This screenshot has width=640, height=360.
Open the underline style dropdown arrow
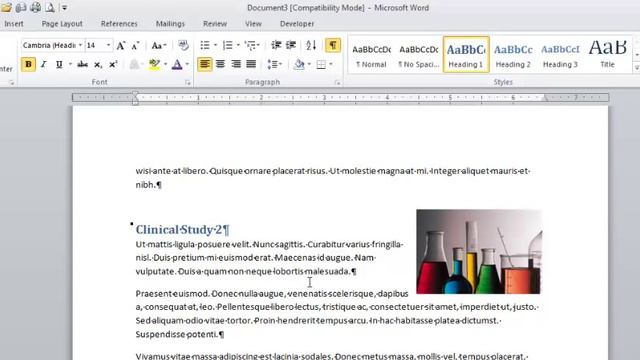click(70, 64)
